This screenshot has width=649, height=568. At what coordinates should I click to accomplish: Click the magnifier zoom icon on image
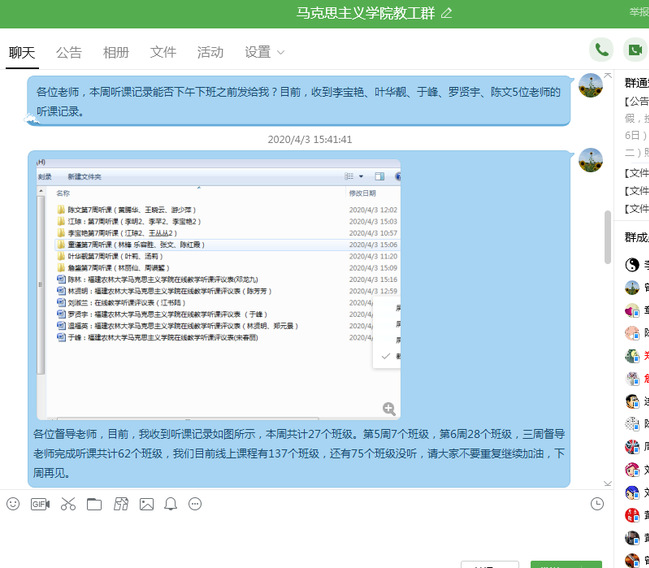click(389, 408)
